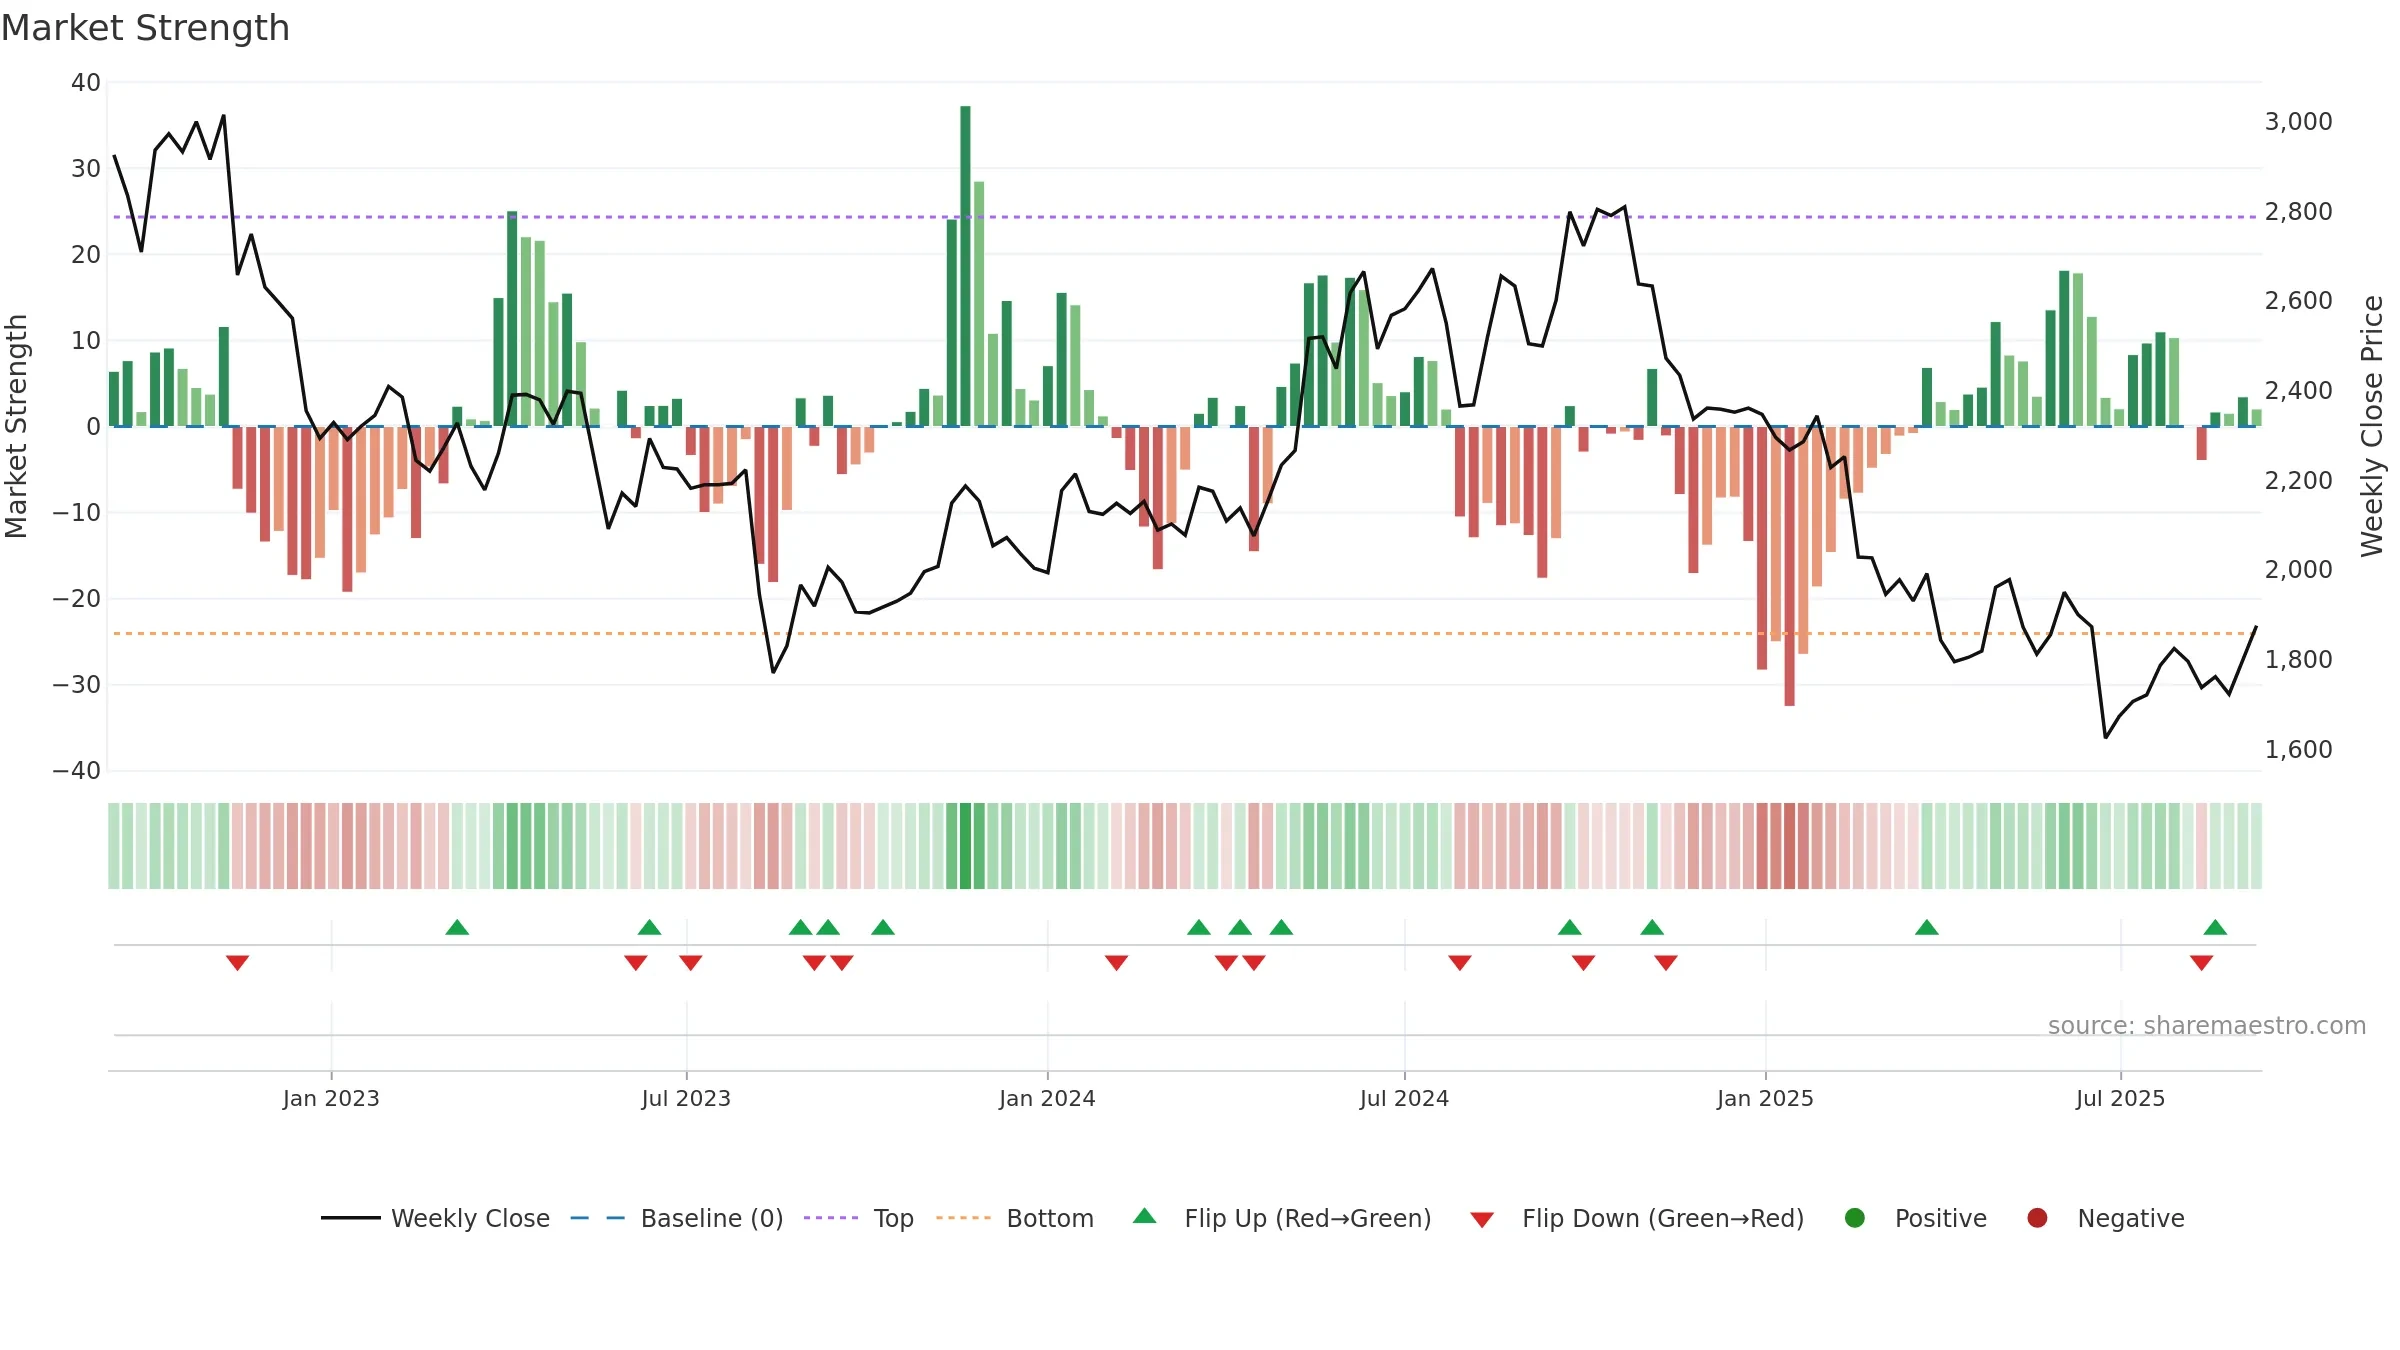The width and height of the screenshot is (2400, 1350).
Task: Click the Negative red dot legend icon
Action: (2037, 1218)
